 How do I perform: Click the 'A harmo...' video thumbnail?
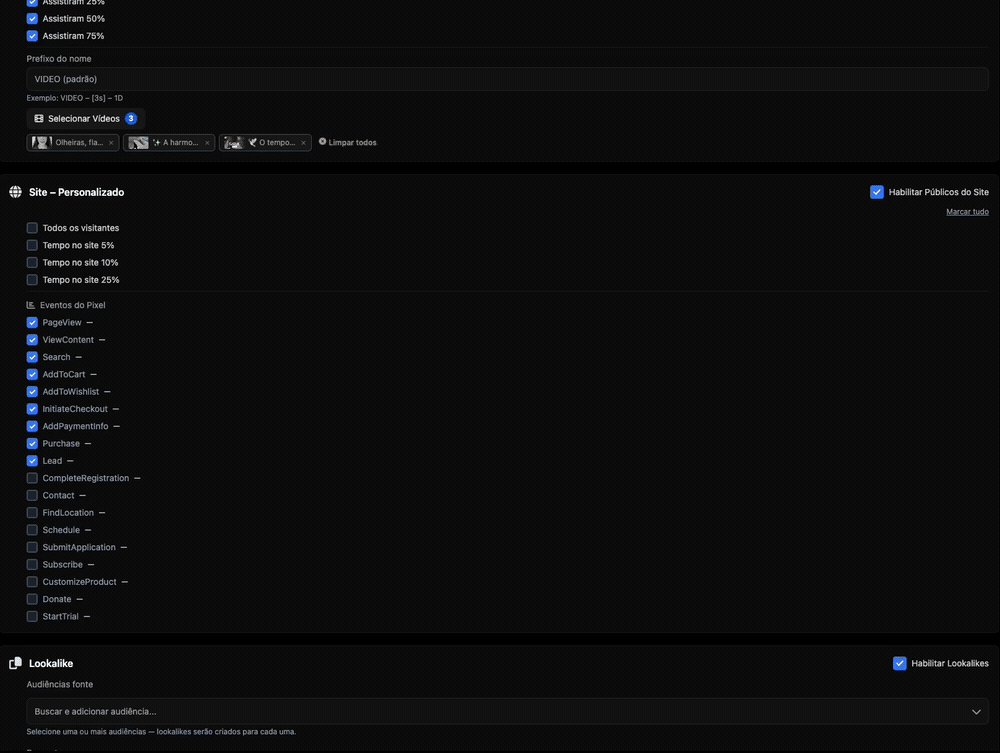tap(138, 143)
